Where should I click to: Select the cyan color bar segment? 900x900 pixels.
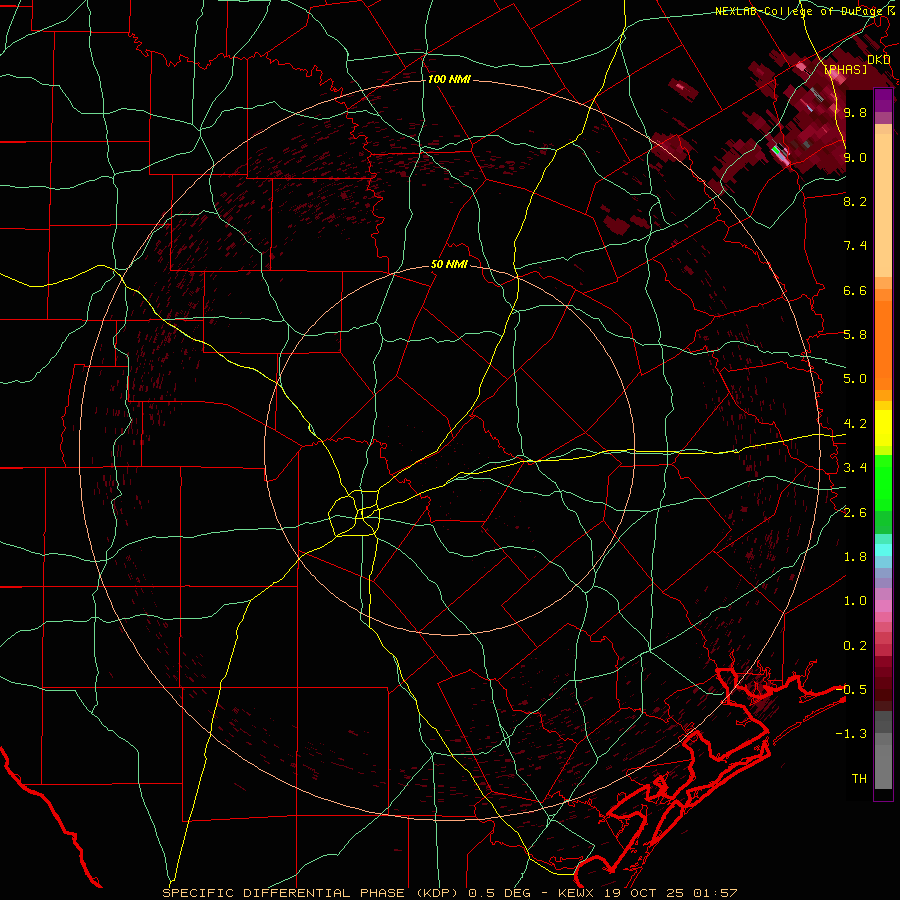click(883, 550)
